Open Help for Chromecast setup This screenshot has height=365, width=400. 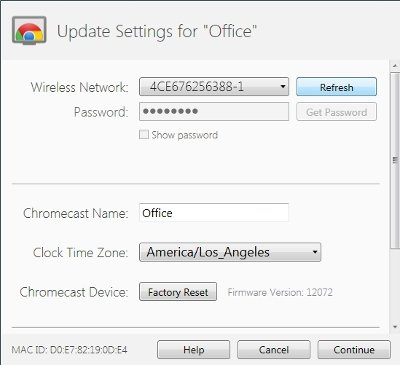(193, 350)
